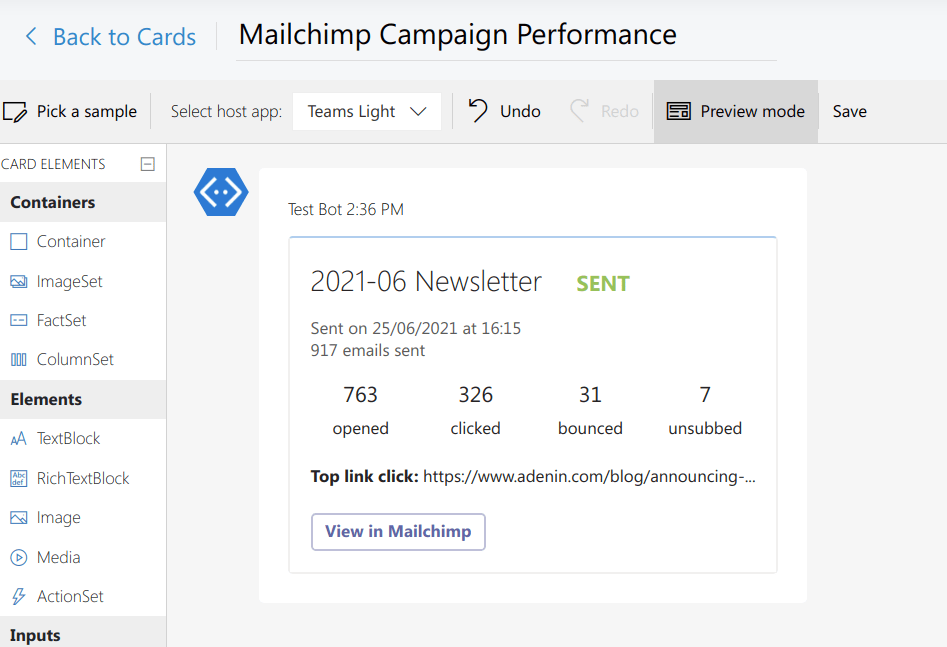Choose the FactSet element label

(x=62, y=320)
